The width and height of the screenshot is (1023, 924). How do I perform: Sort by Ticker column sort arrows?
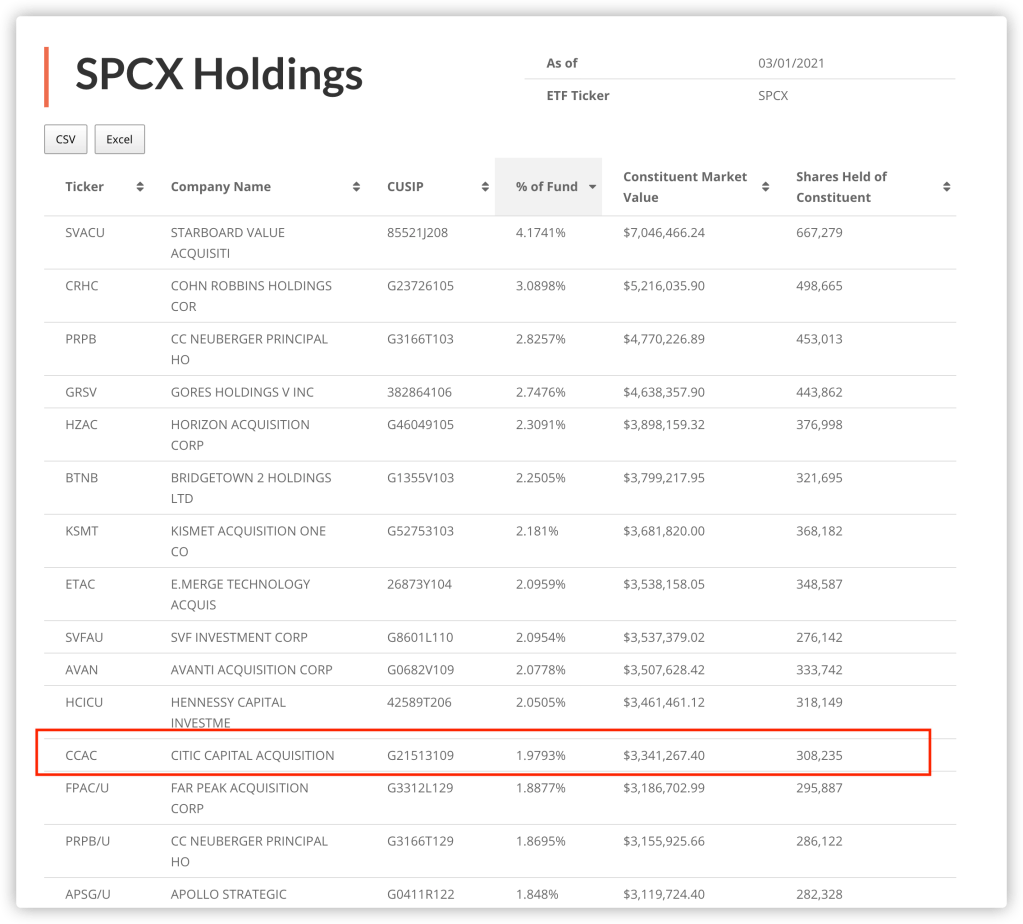[x=140, y=187]
